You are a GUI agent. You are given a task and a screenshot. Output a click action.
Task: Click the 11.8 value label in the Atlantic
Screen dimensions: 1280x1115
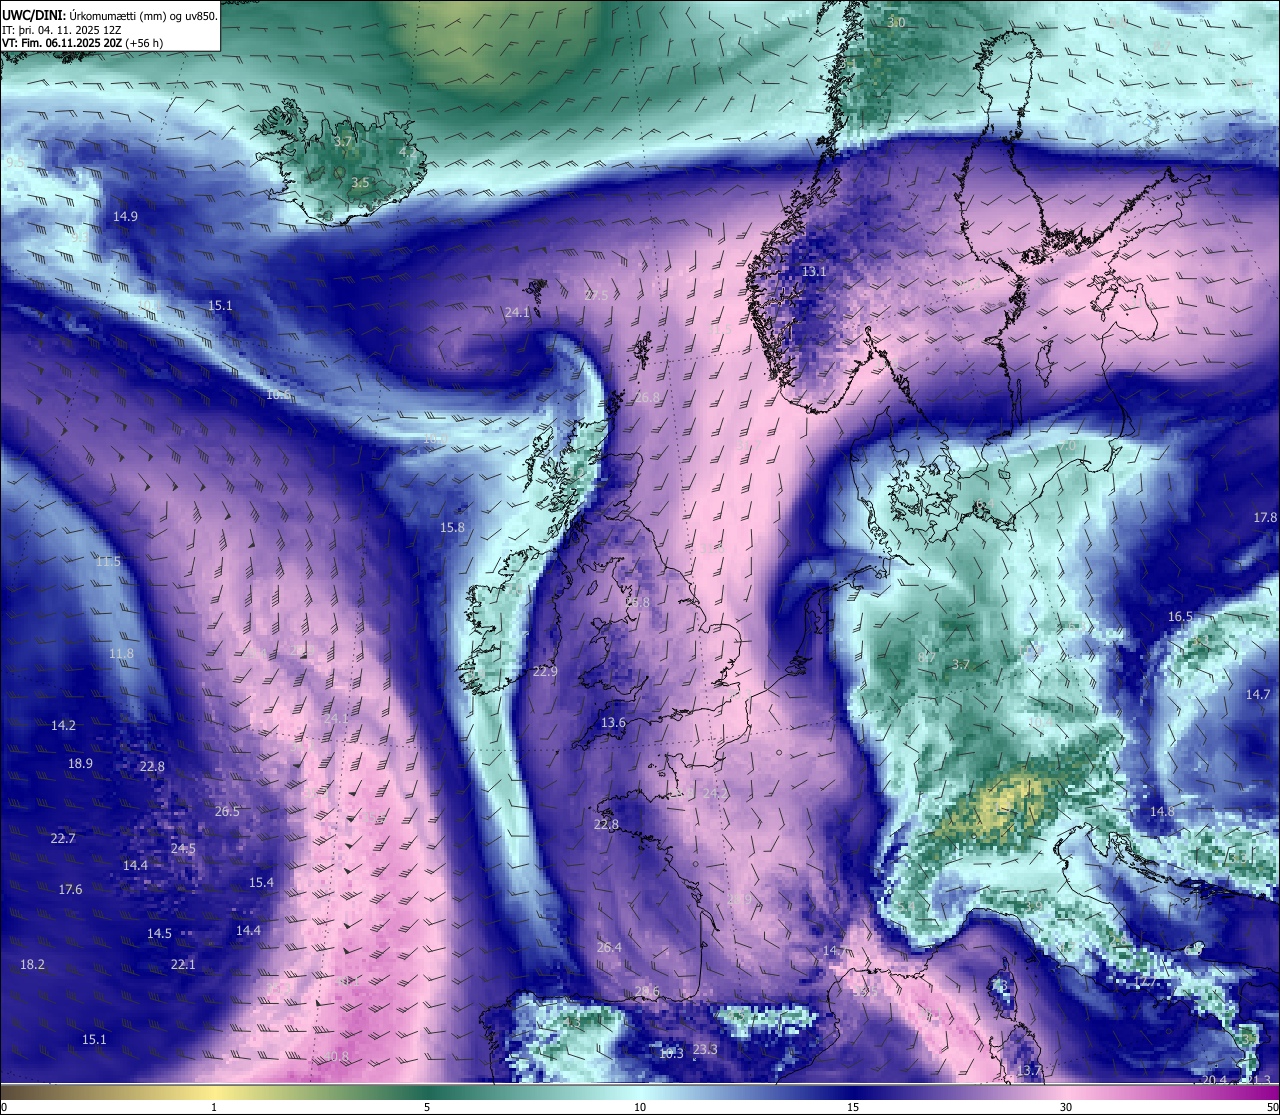(121, 654)
